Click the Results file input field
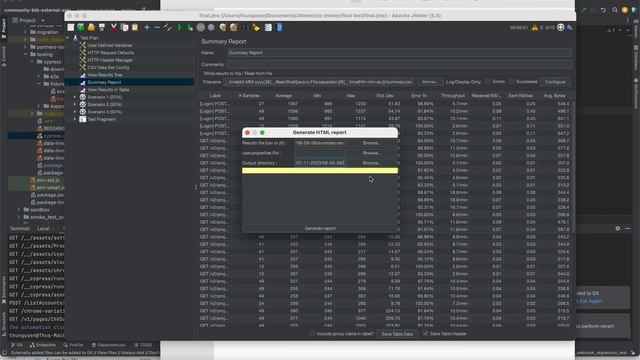The width and height of the screenshot is (640, 360). [320, 143]
